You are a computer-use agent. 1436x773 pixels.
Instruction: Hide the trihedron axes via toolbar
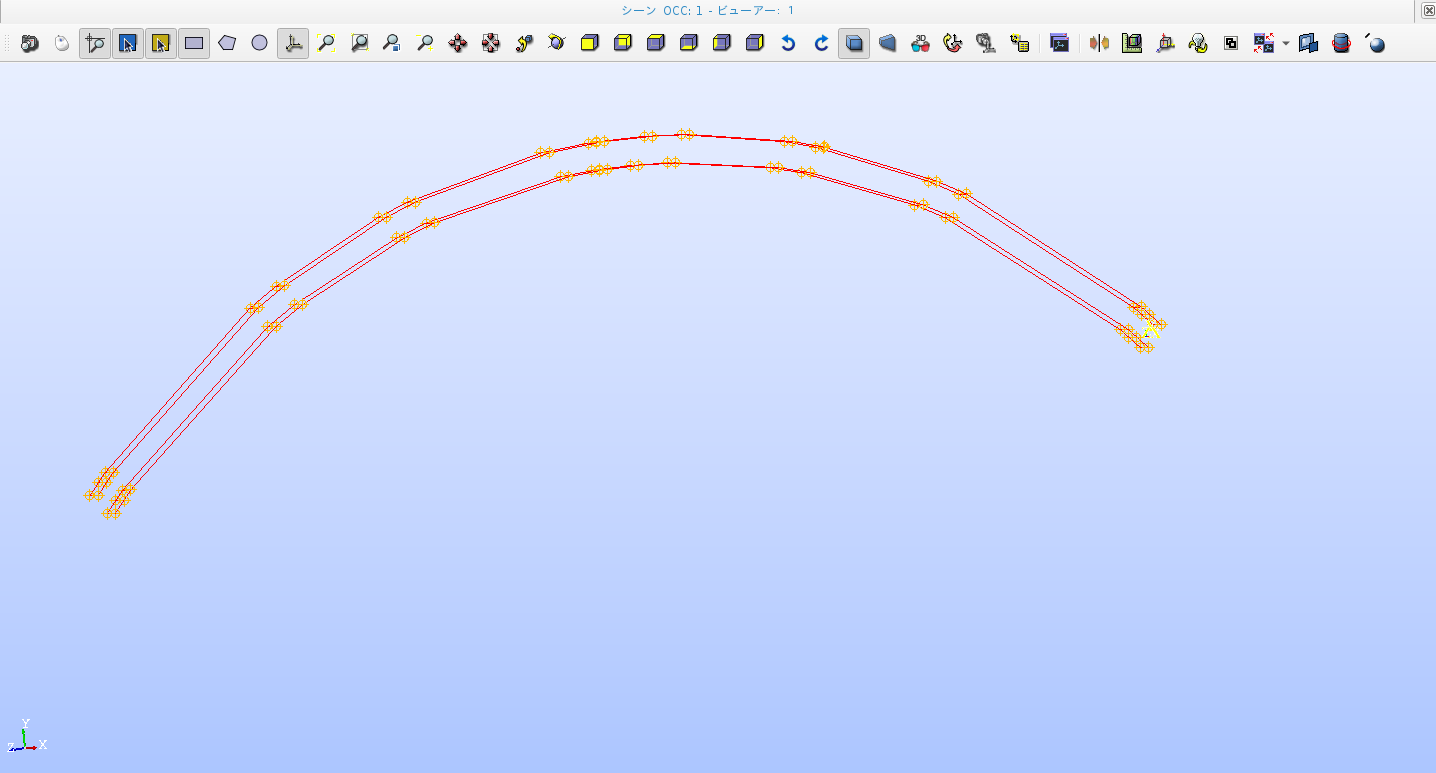coord(293,43)
